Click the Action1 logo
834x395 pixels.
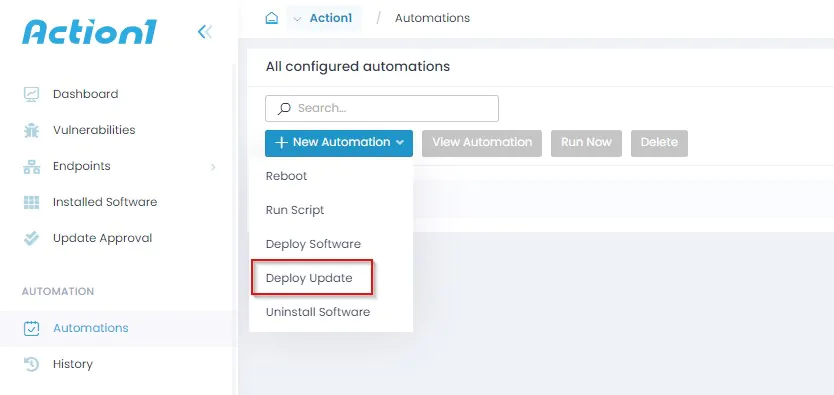point(89,32)
